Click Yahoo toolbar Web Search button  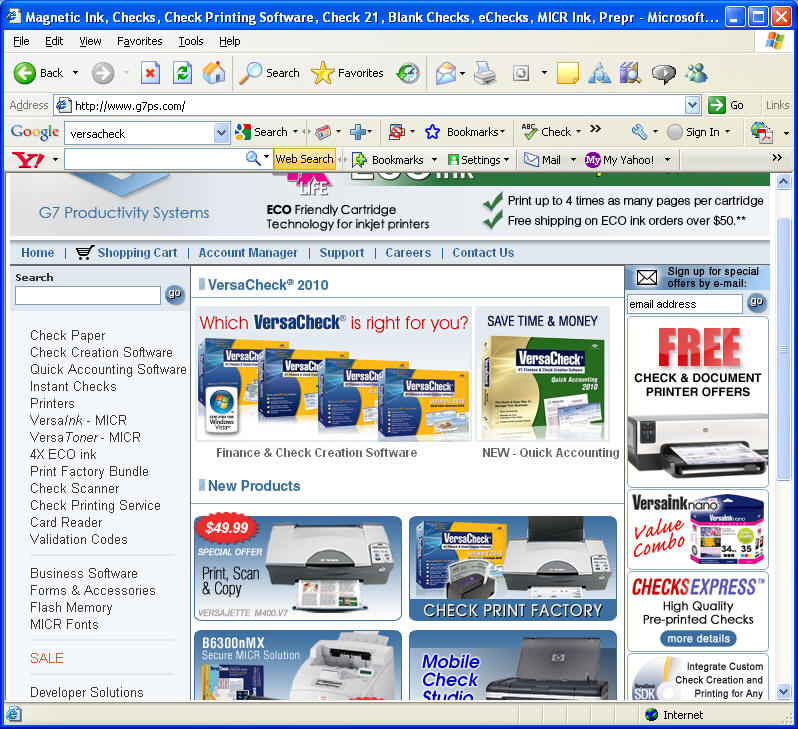click(304, 159)
